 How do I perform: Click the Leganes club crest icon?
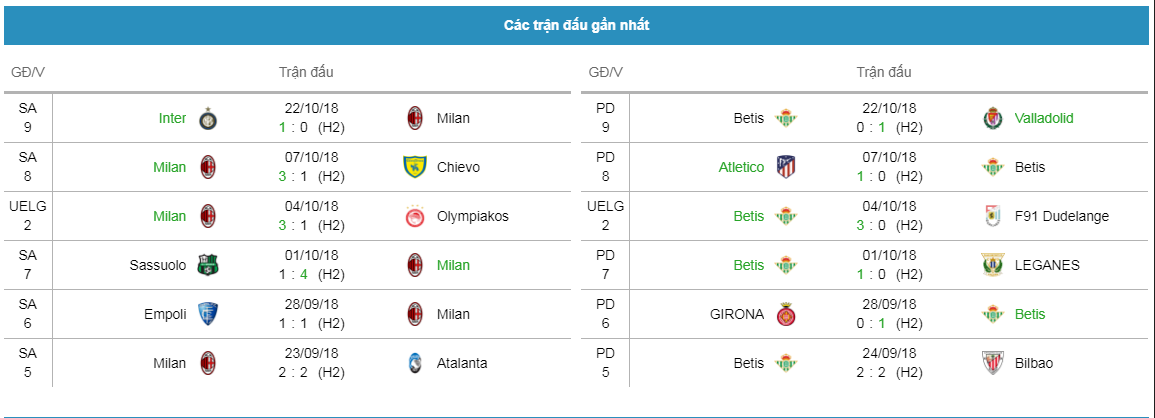(993, 265)
